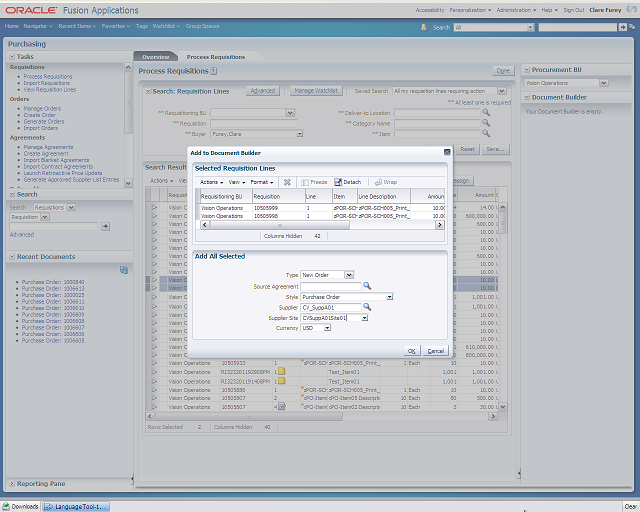Screen dimensions: 640x512
Task: Click Cancel in Add to Document Builder
Action: (x=436, y=351)
